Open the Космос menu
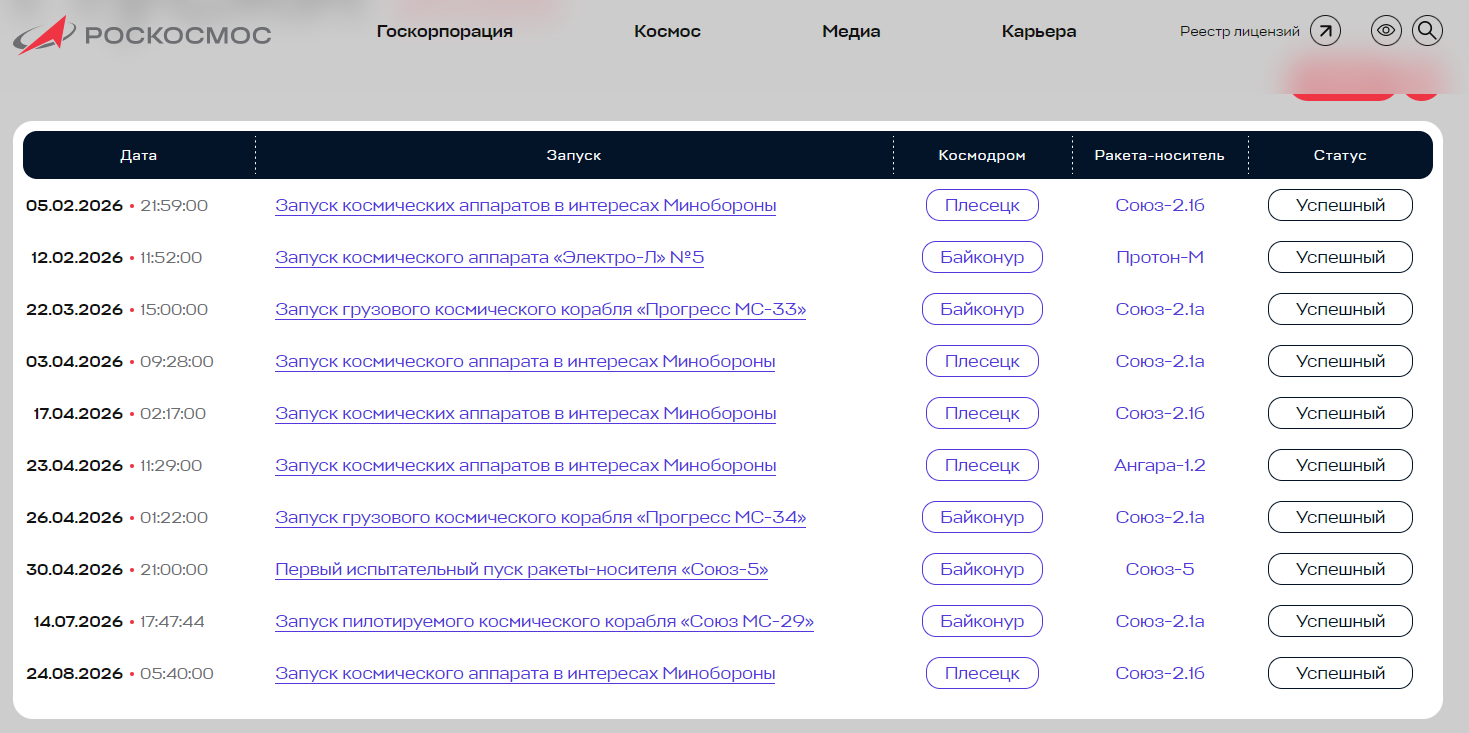1469x733 pixels. (667, 31)
